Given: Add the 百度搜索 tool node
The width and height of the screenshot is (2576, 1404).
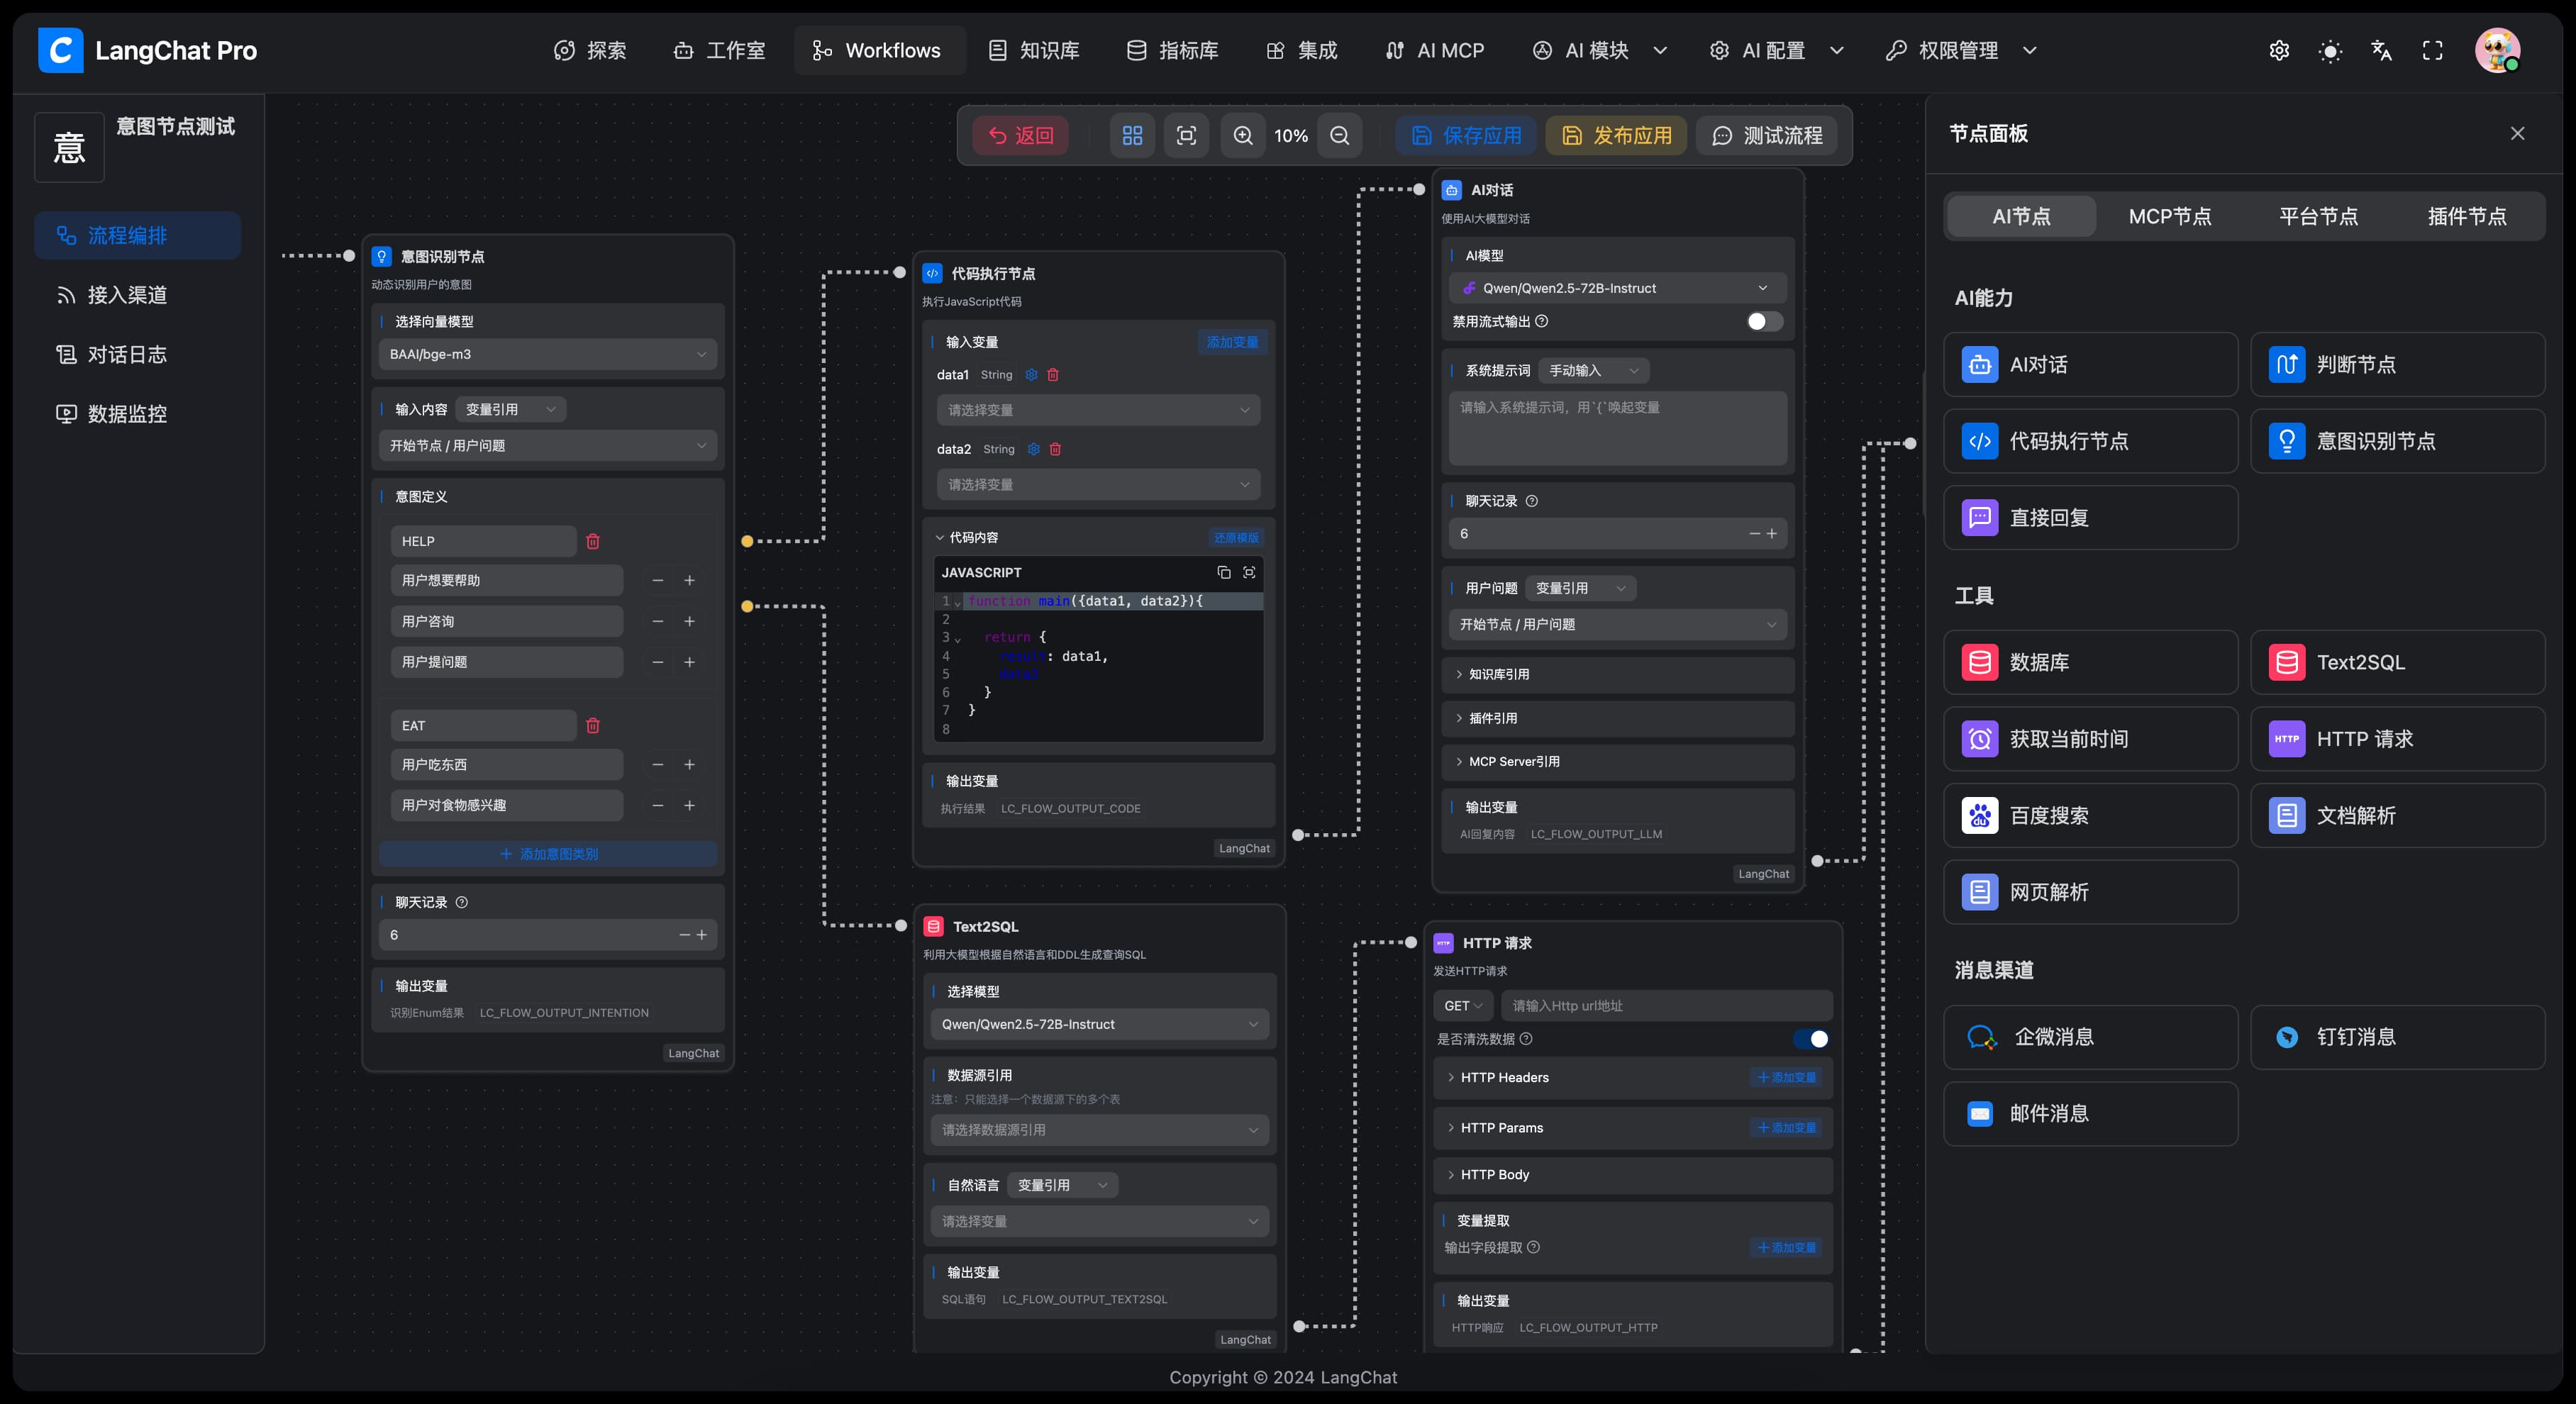Looking at the screenshot, I should [x=2090, y=815].
